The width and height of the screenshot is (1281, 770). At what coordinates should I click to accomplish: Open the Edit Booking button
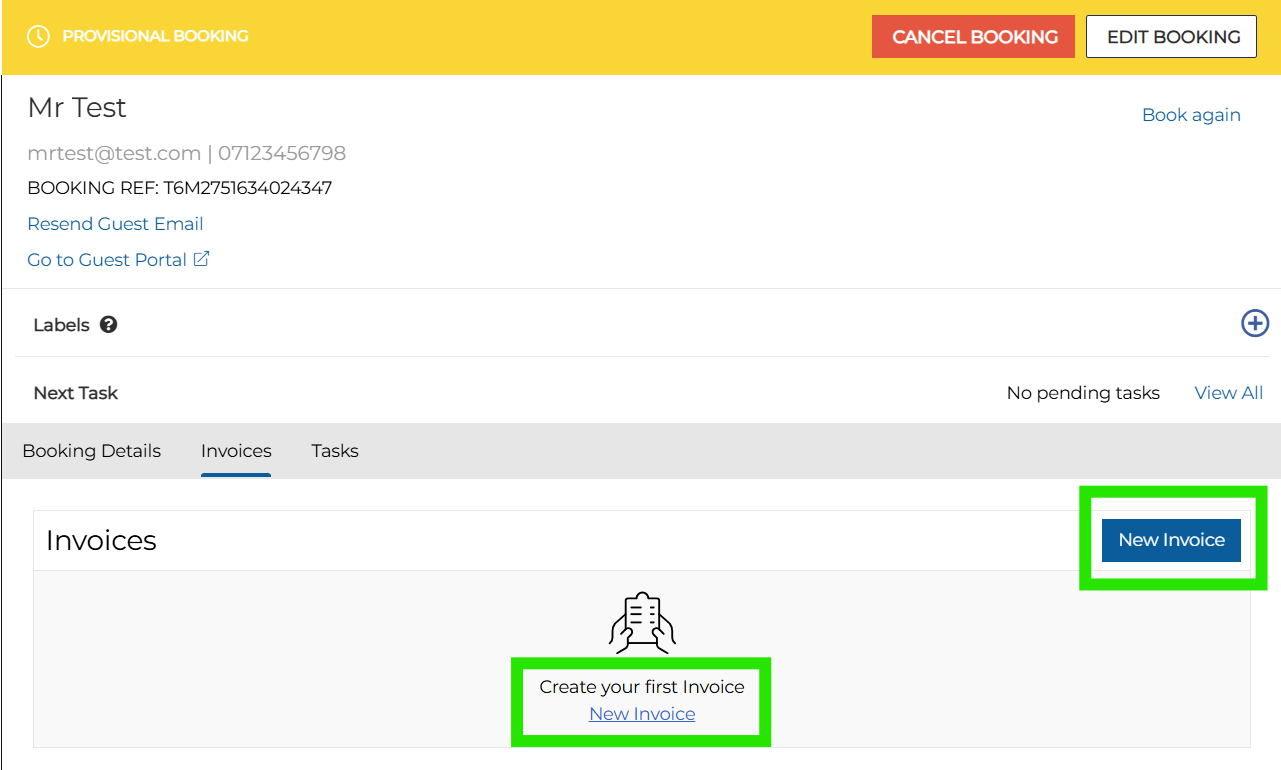pyautogui.click(x=1172, y=37)
